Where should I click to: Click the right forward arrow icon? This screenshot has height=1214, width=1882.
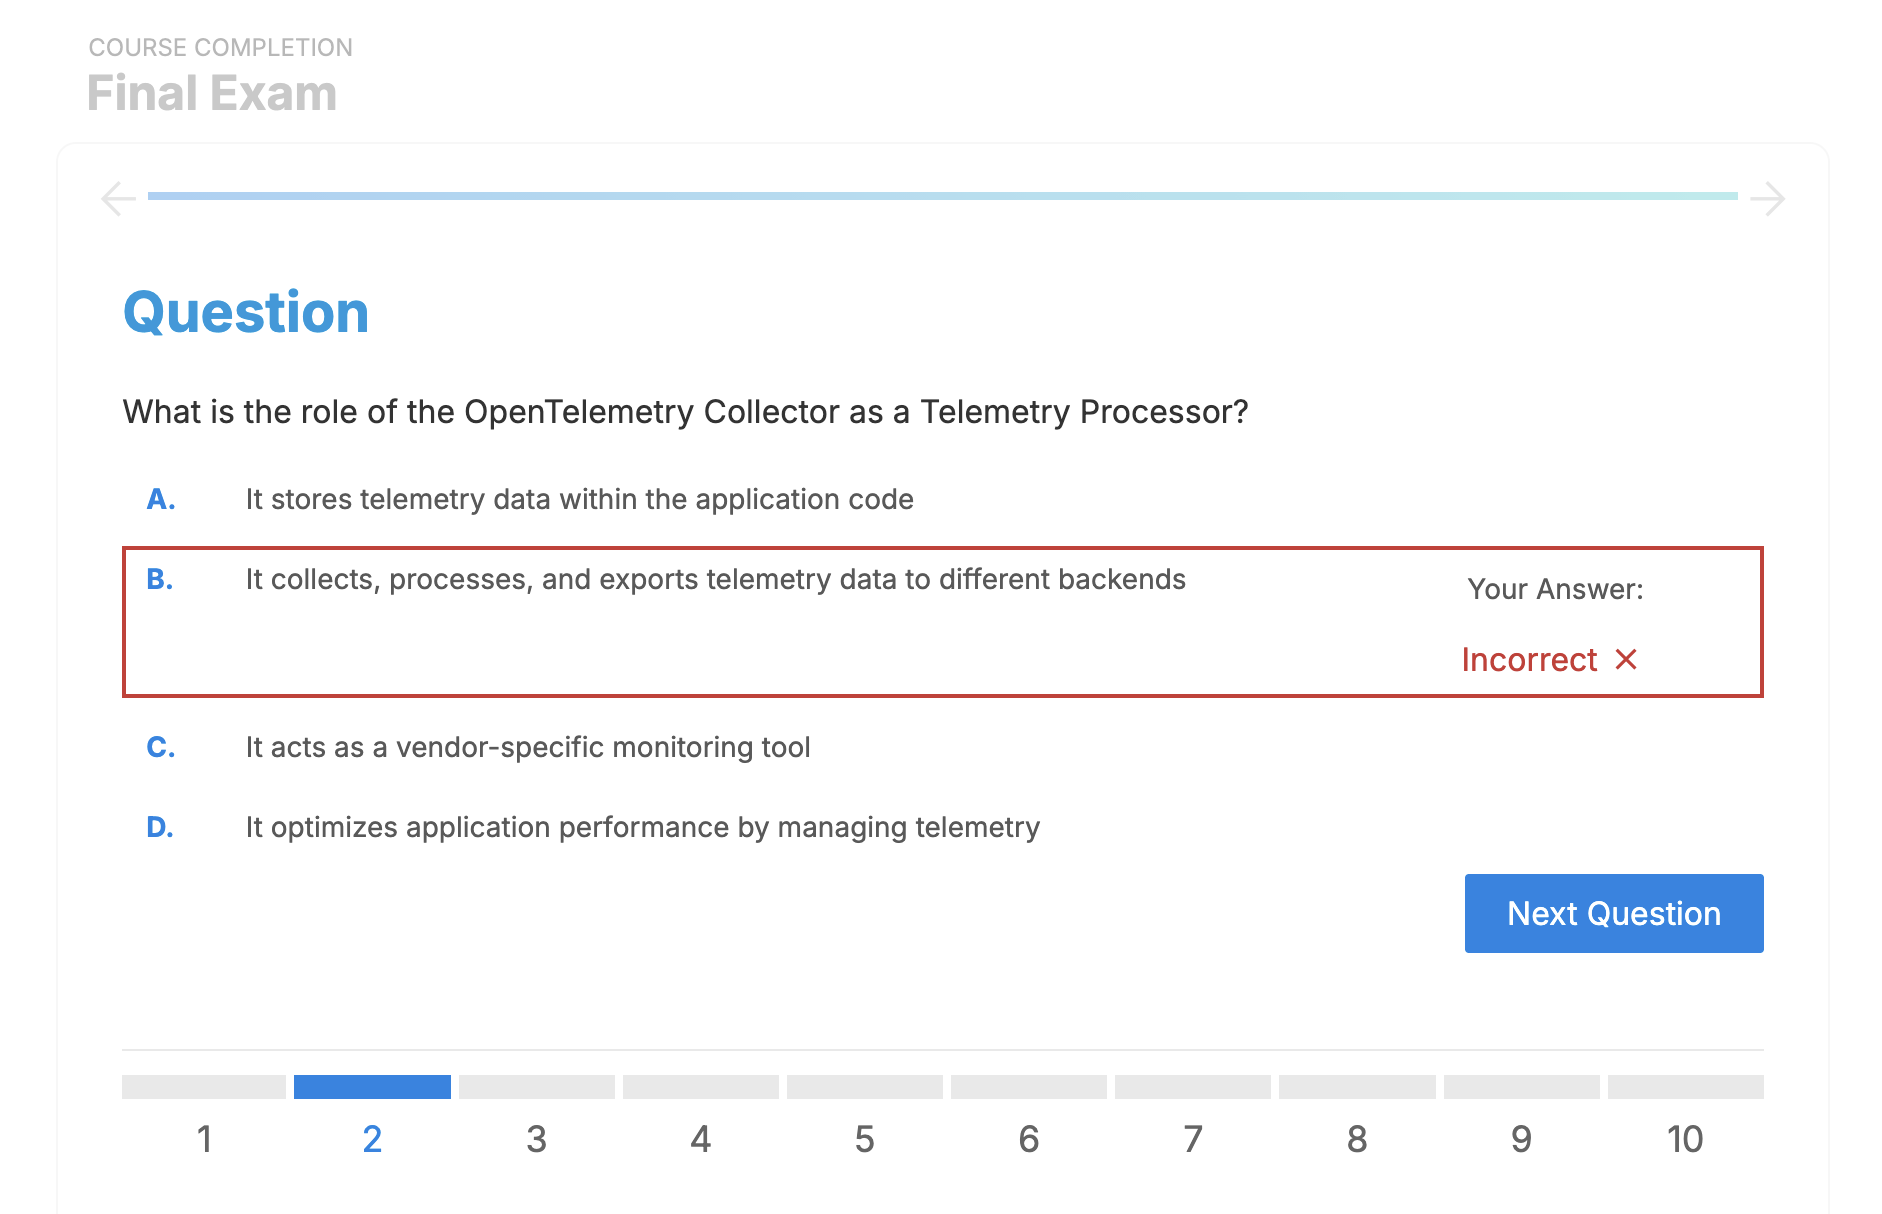(x=1767, y=198)
